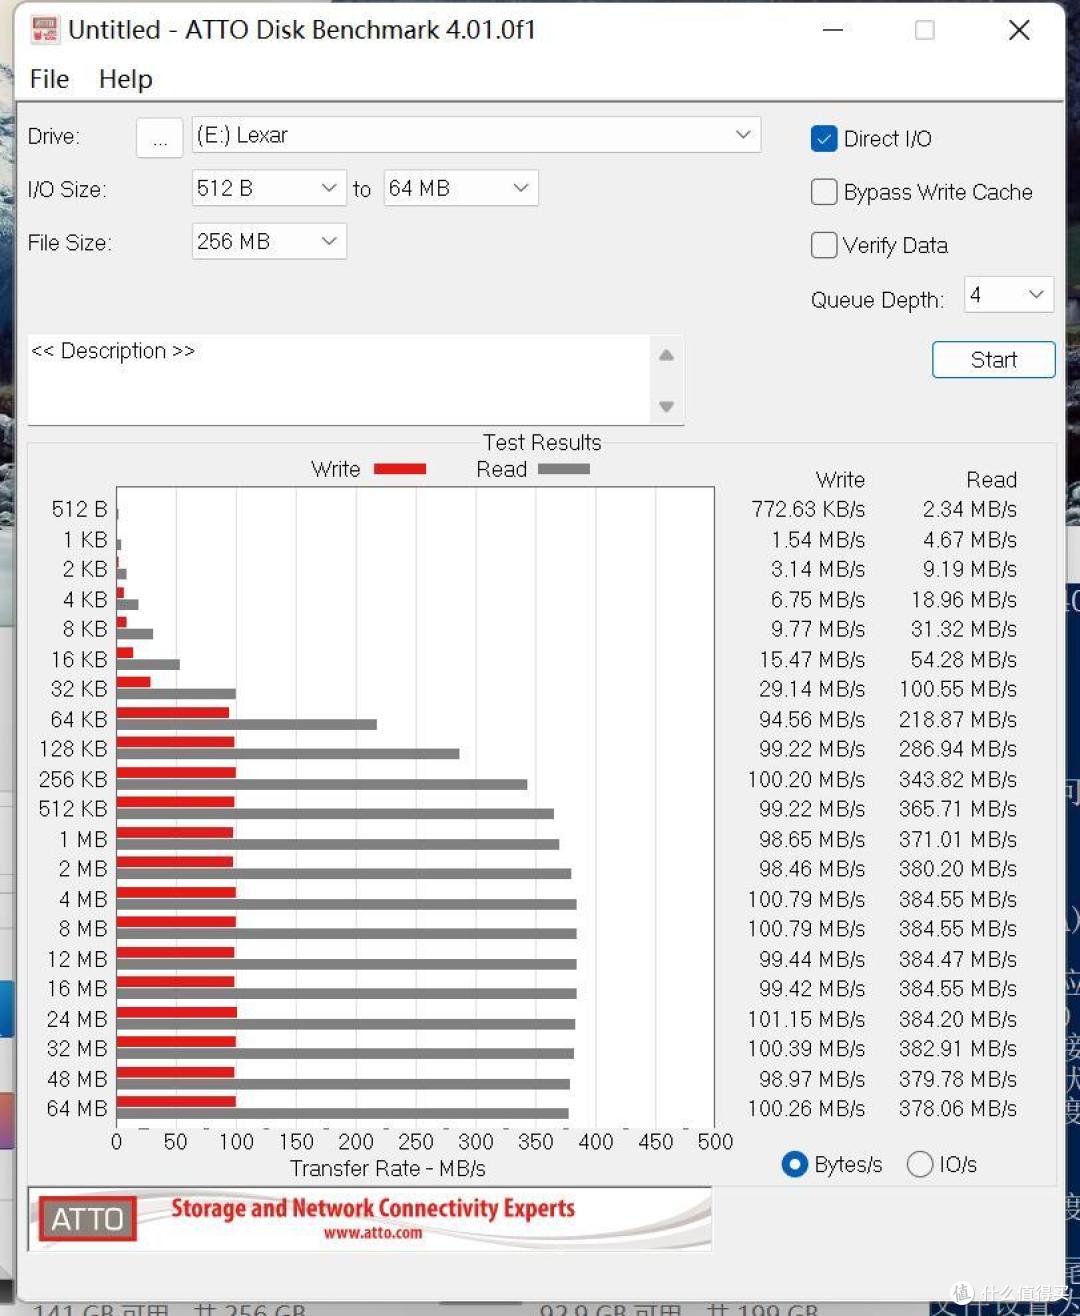
Task: Open the File menu
Action: (49, 79)
